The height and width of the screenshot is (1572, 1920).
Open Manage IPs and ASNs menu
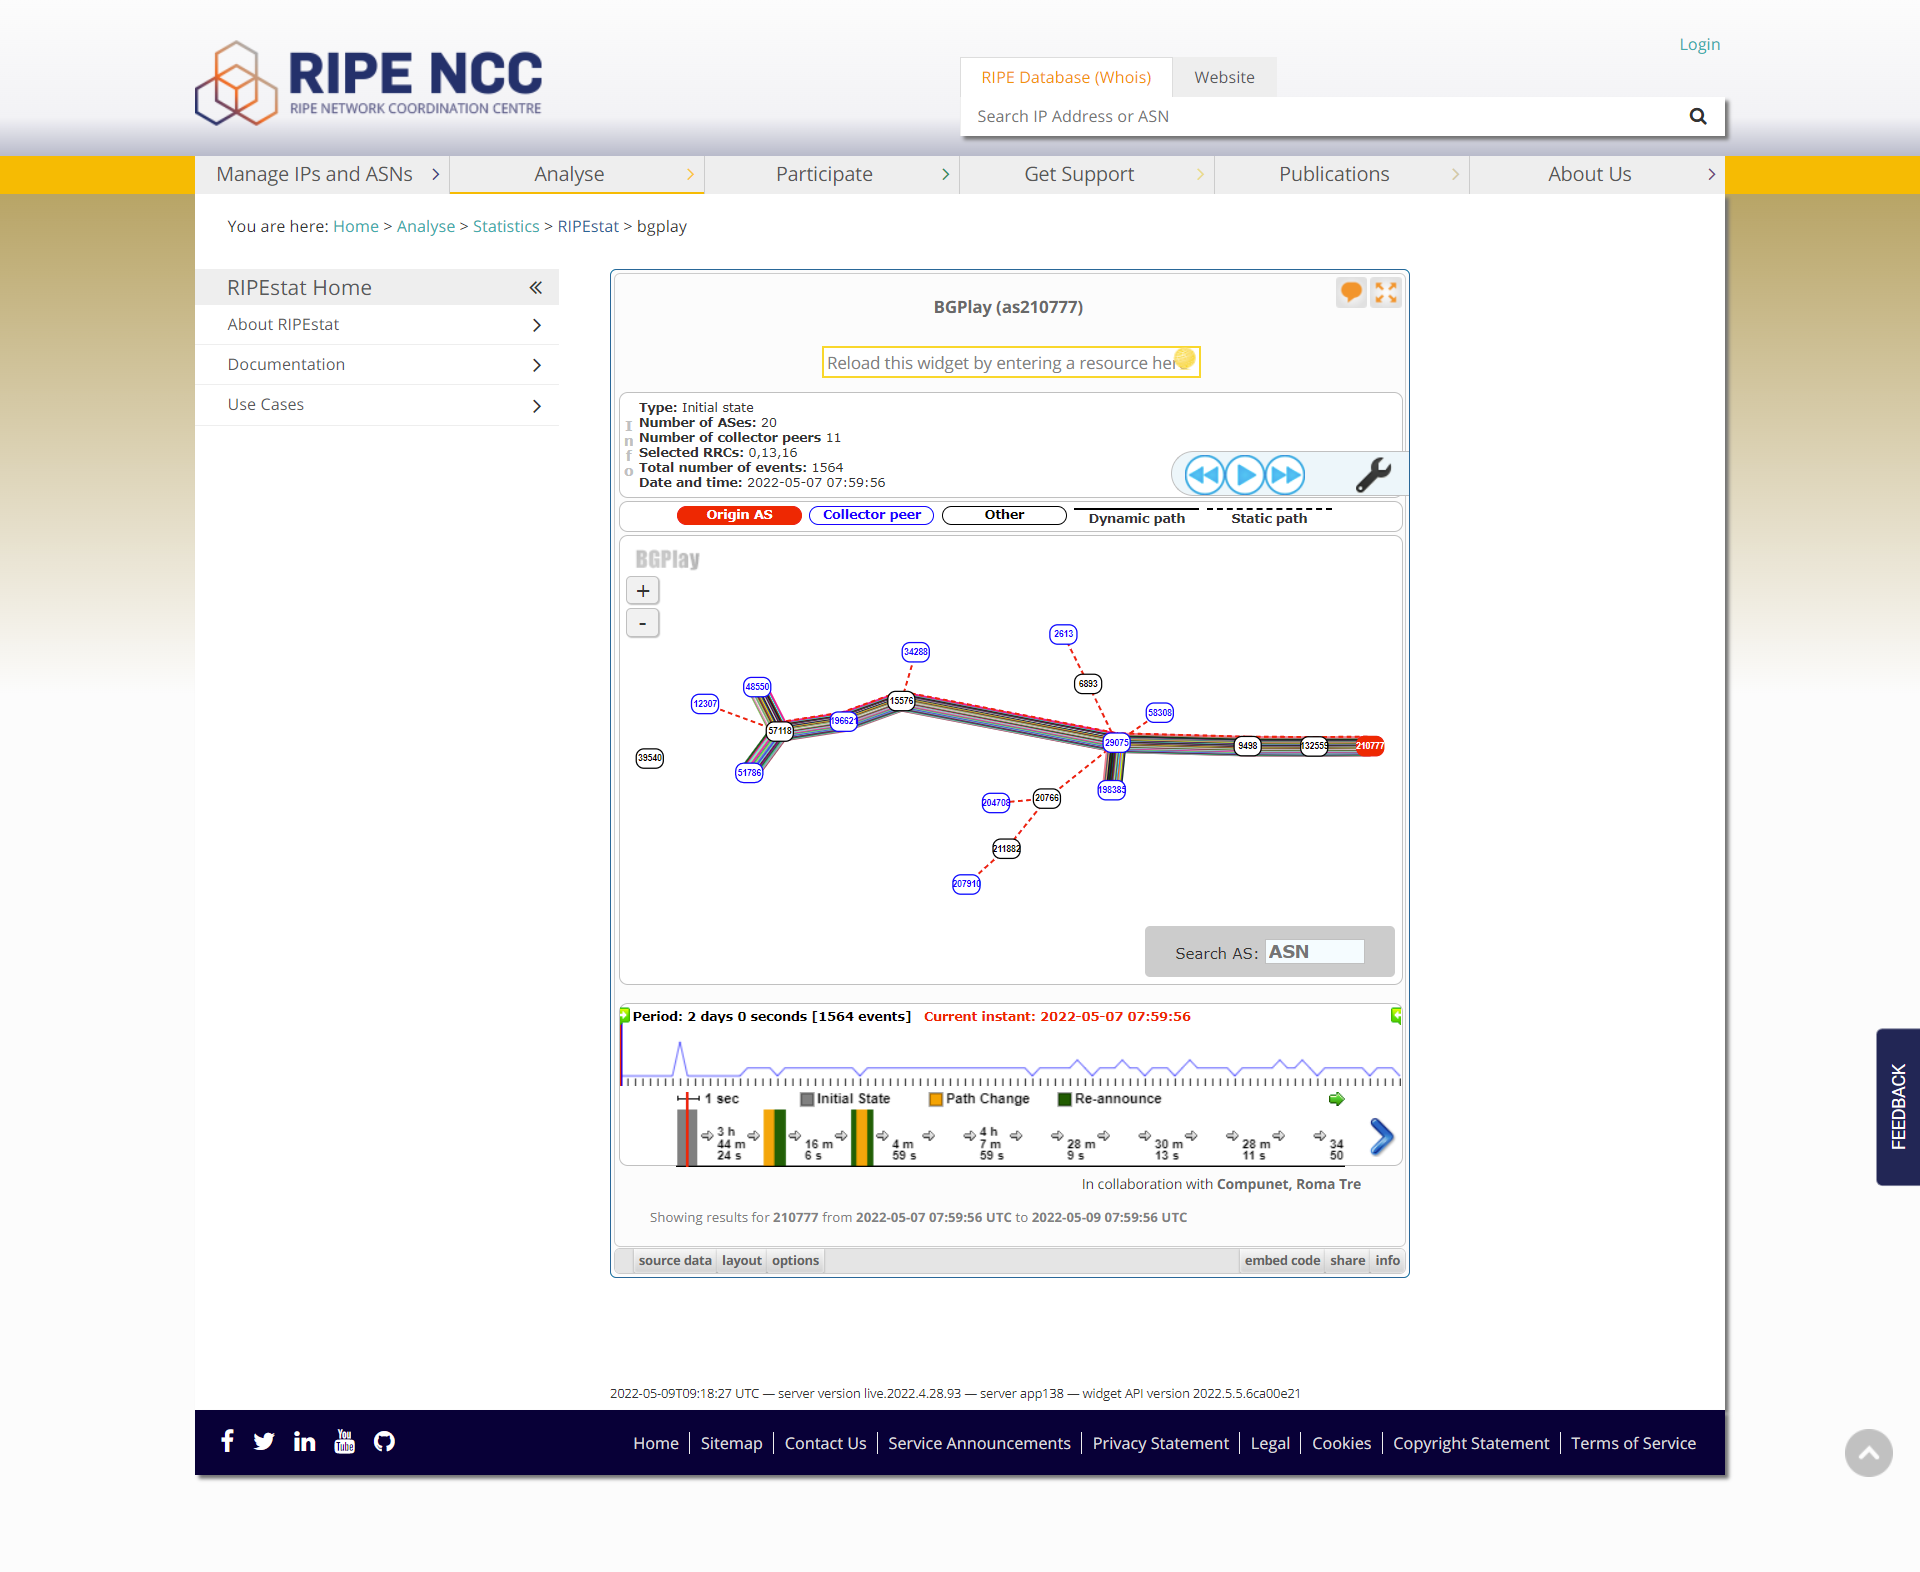click(322, 174)
